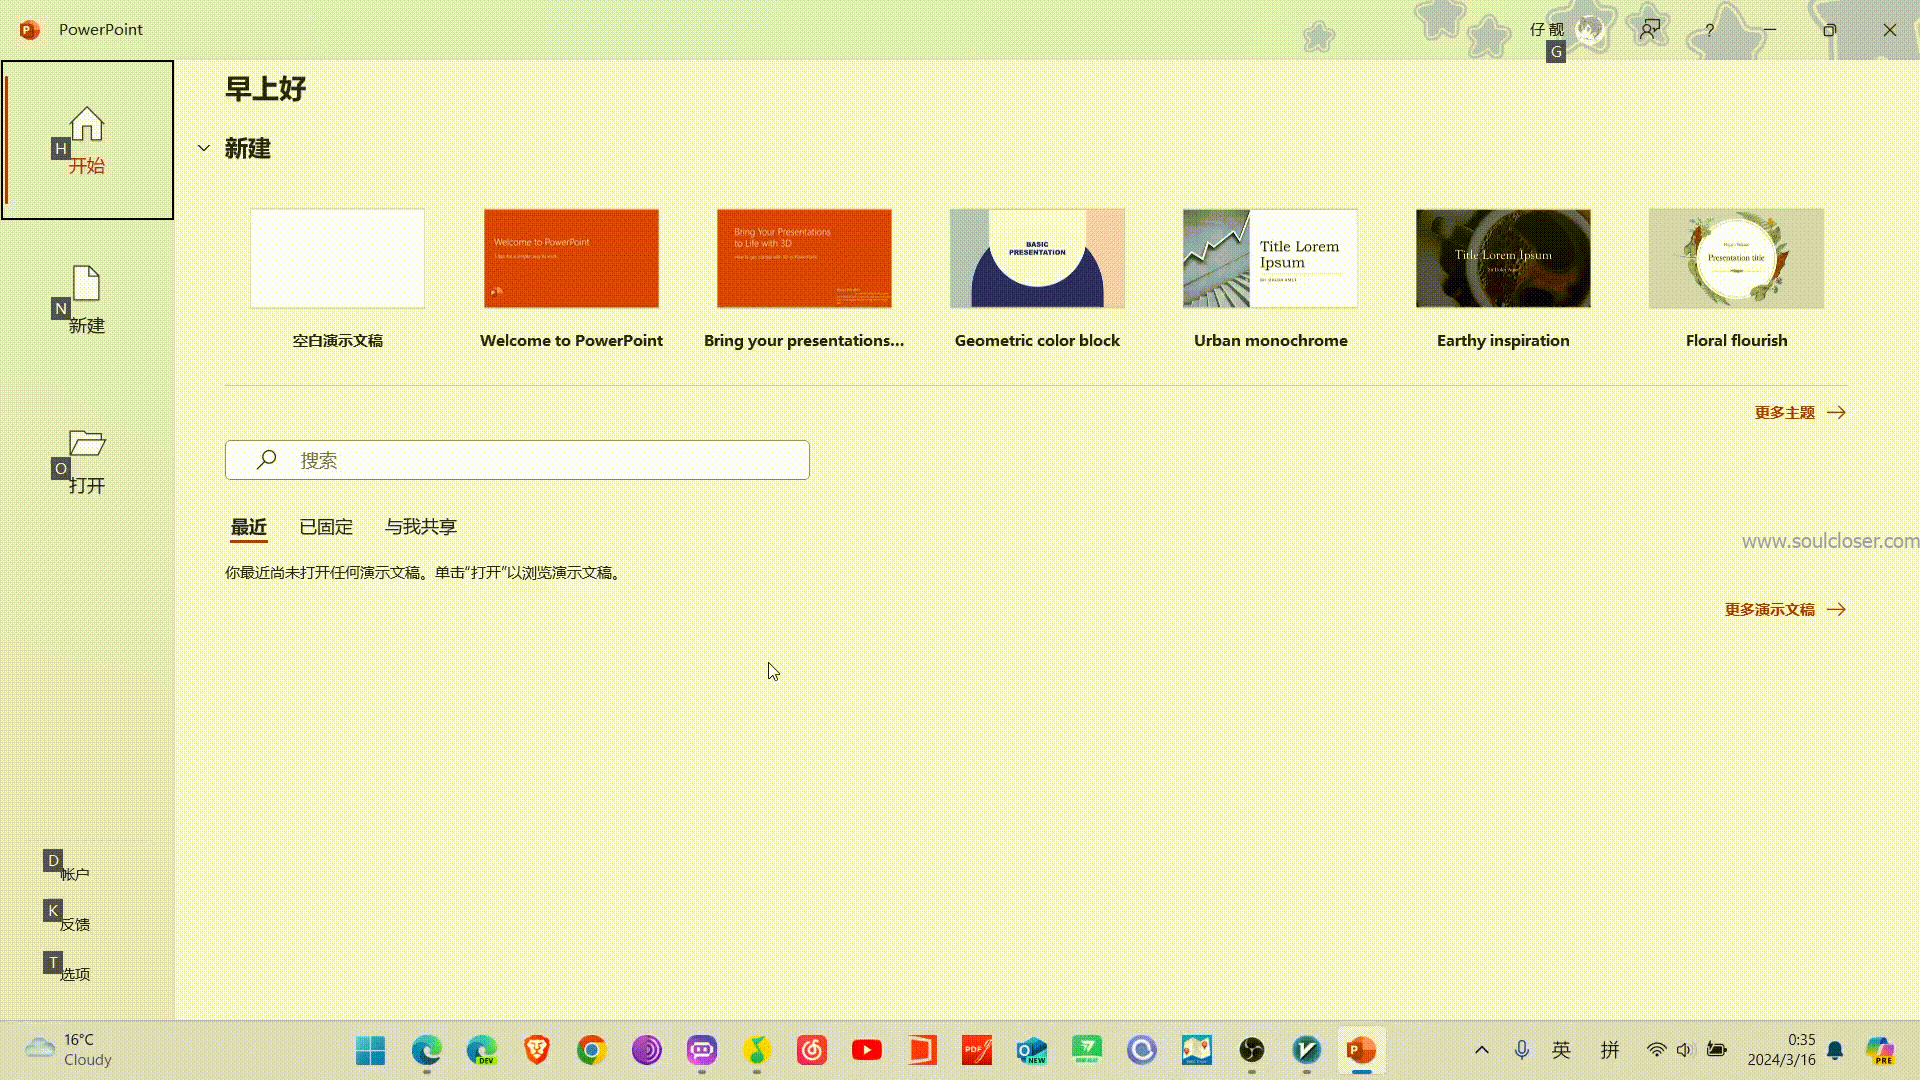This screenshot has width=1920, height=1080.
Task: Click the red Office-style taskbar icon
Action: pos(922,1050)
